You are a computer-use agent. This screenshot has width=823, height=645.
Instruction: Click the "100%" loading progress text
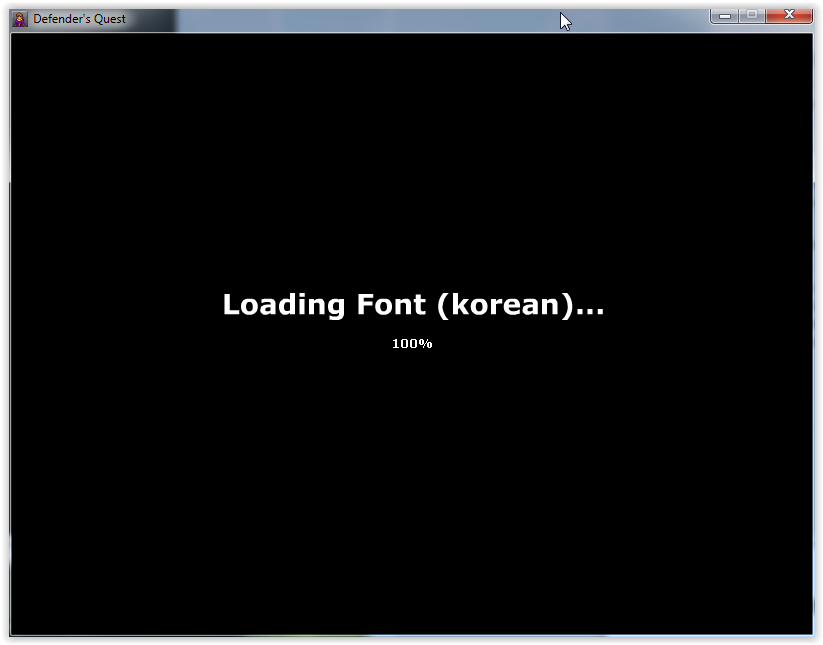pos(412,344)
